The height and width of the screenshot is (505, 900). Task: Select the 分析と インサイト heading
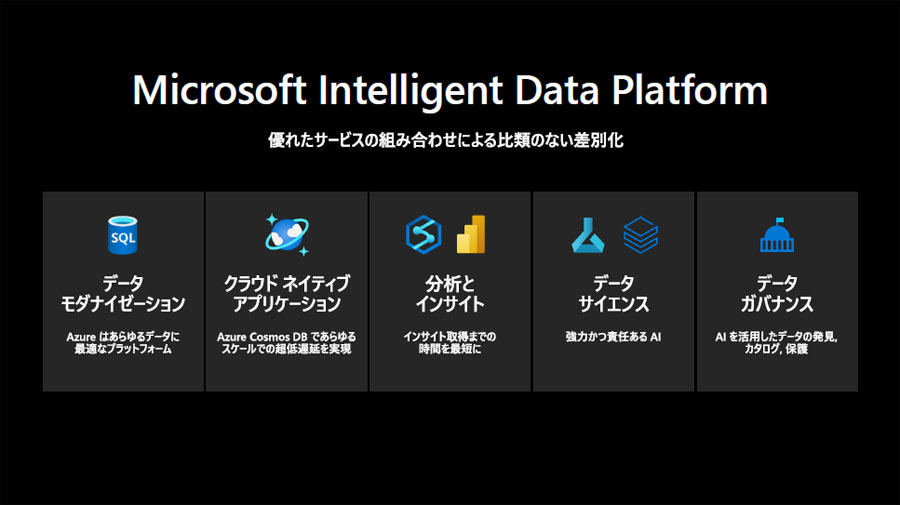point(450,293)
